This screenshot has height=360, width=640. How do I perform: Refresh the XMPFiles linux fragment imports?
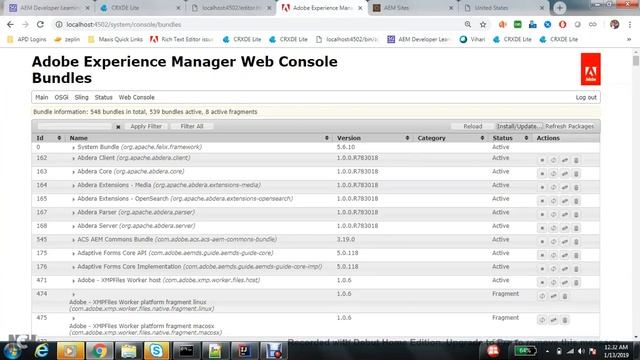[x=542, y=296]
